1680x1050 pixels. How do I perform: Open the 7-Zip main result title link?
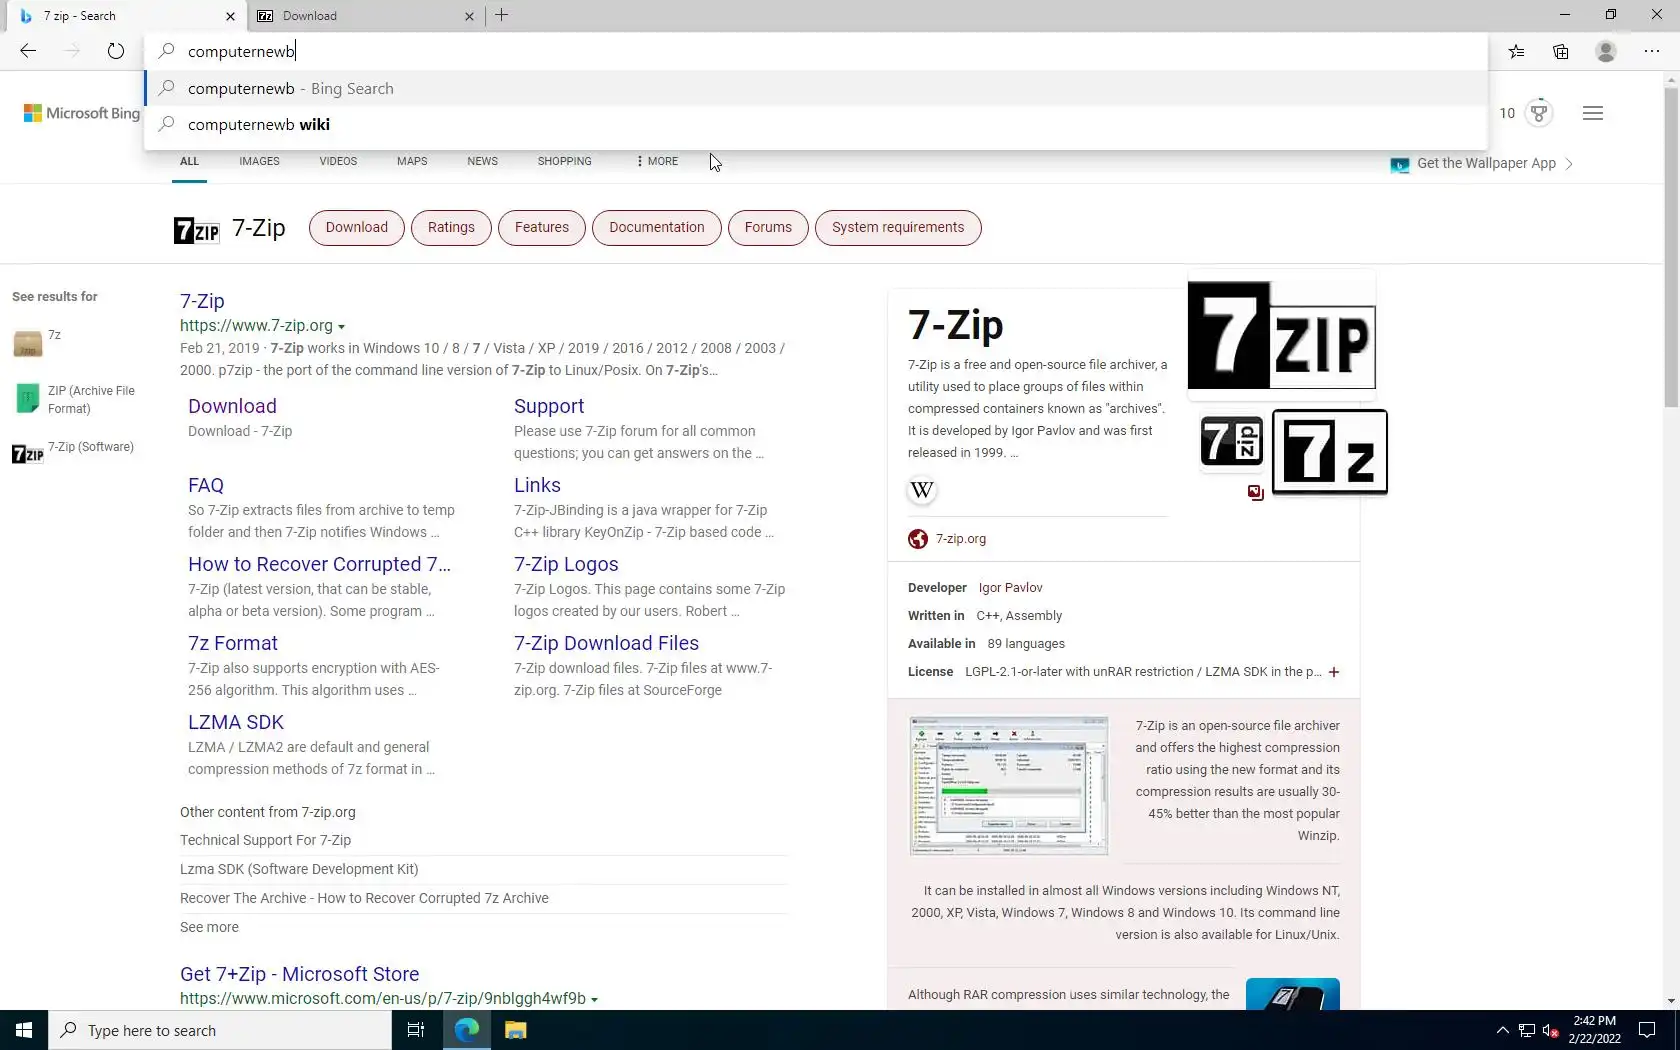(x=202, y=301)
